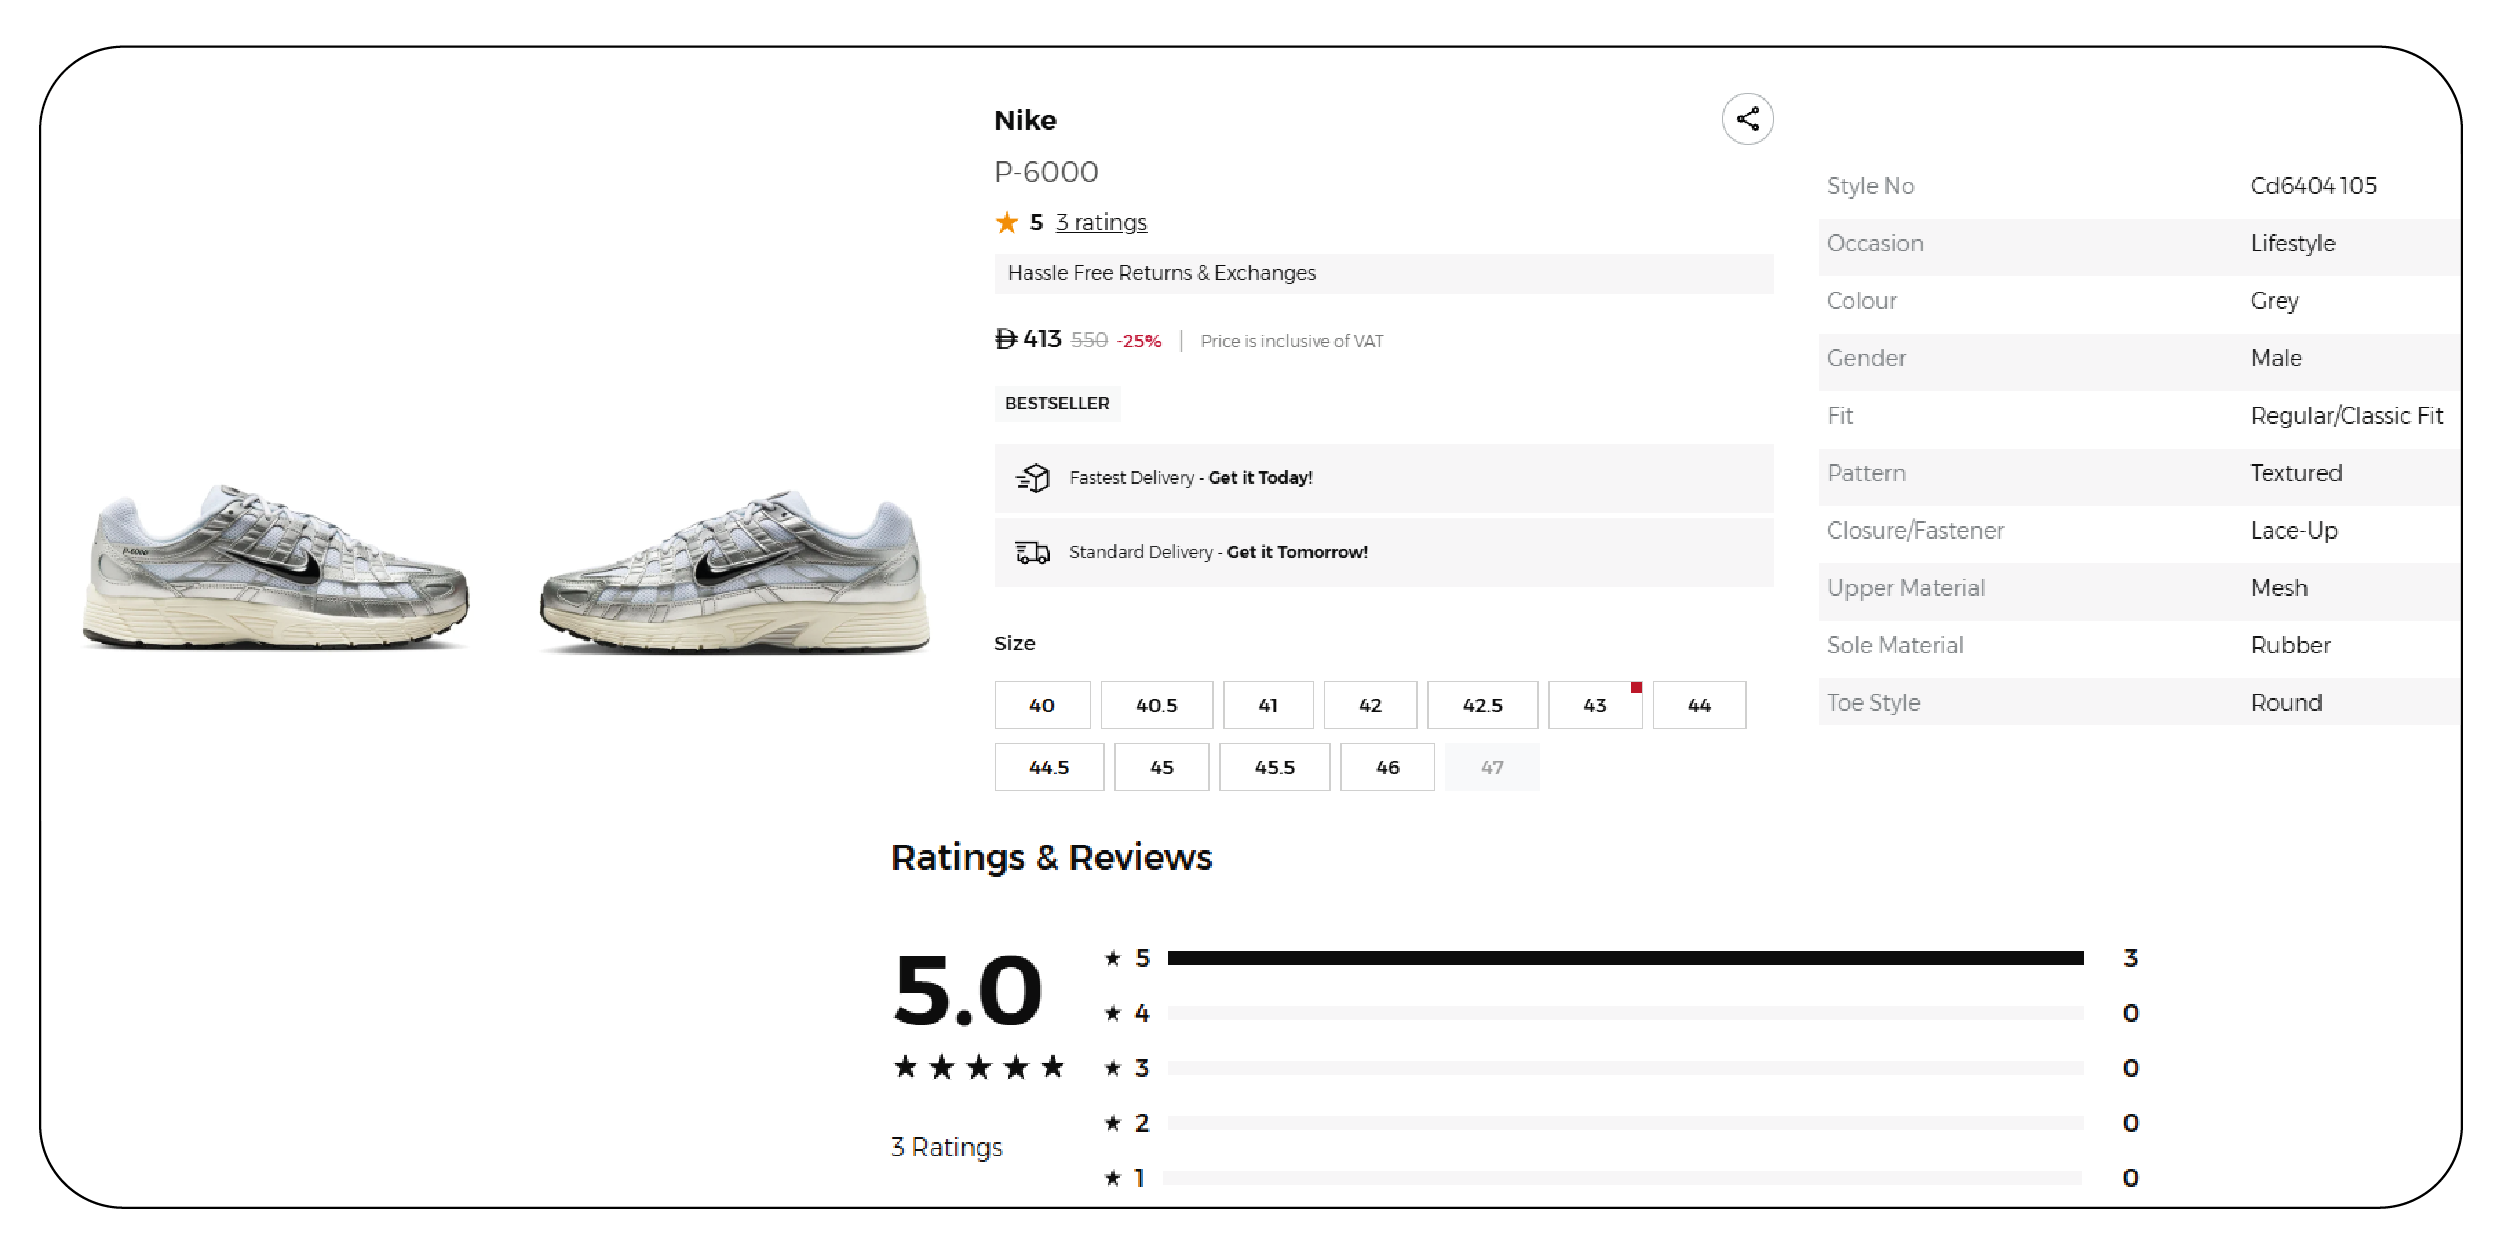The height and width of the screenshot is (1240, 2497).
Task: Select size 46
Action: 1387,767
